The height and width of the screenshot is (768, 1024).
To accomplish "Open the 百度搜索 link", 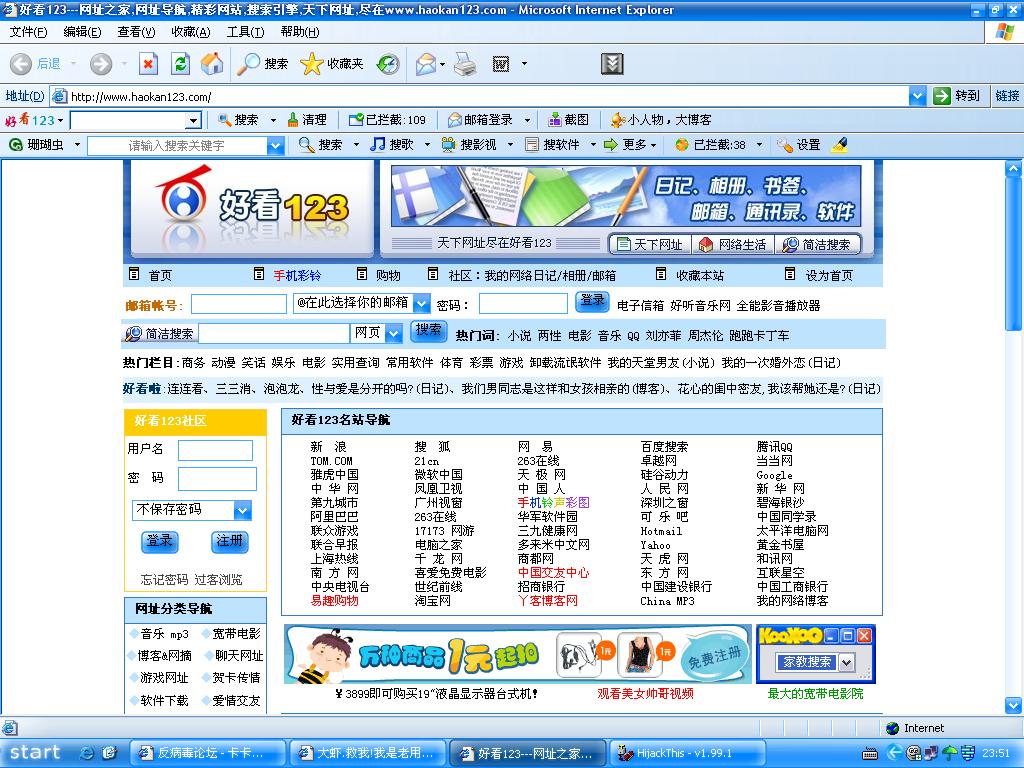I will click(x=664, y=447).
